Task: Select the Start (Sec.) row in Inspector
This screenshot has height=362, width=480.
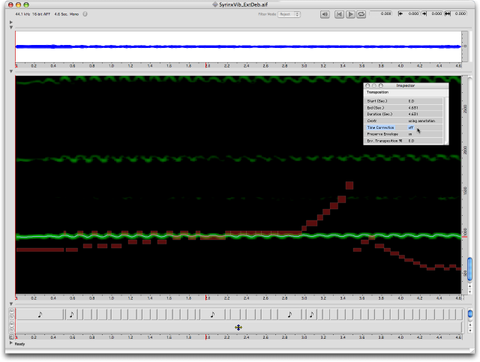Action: pyautogui.click(x=404, y=101)
